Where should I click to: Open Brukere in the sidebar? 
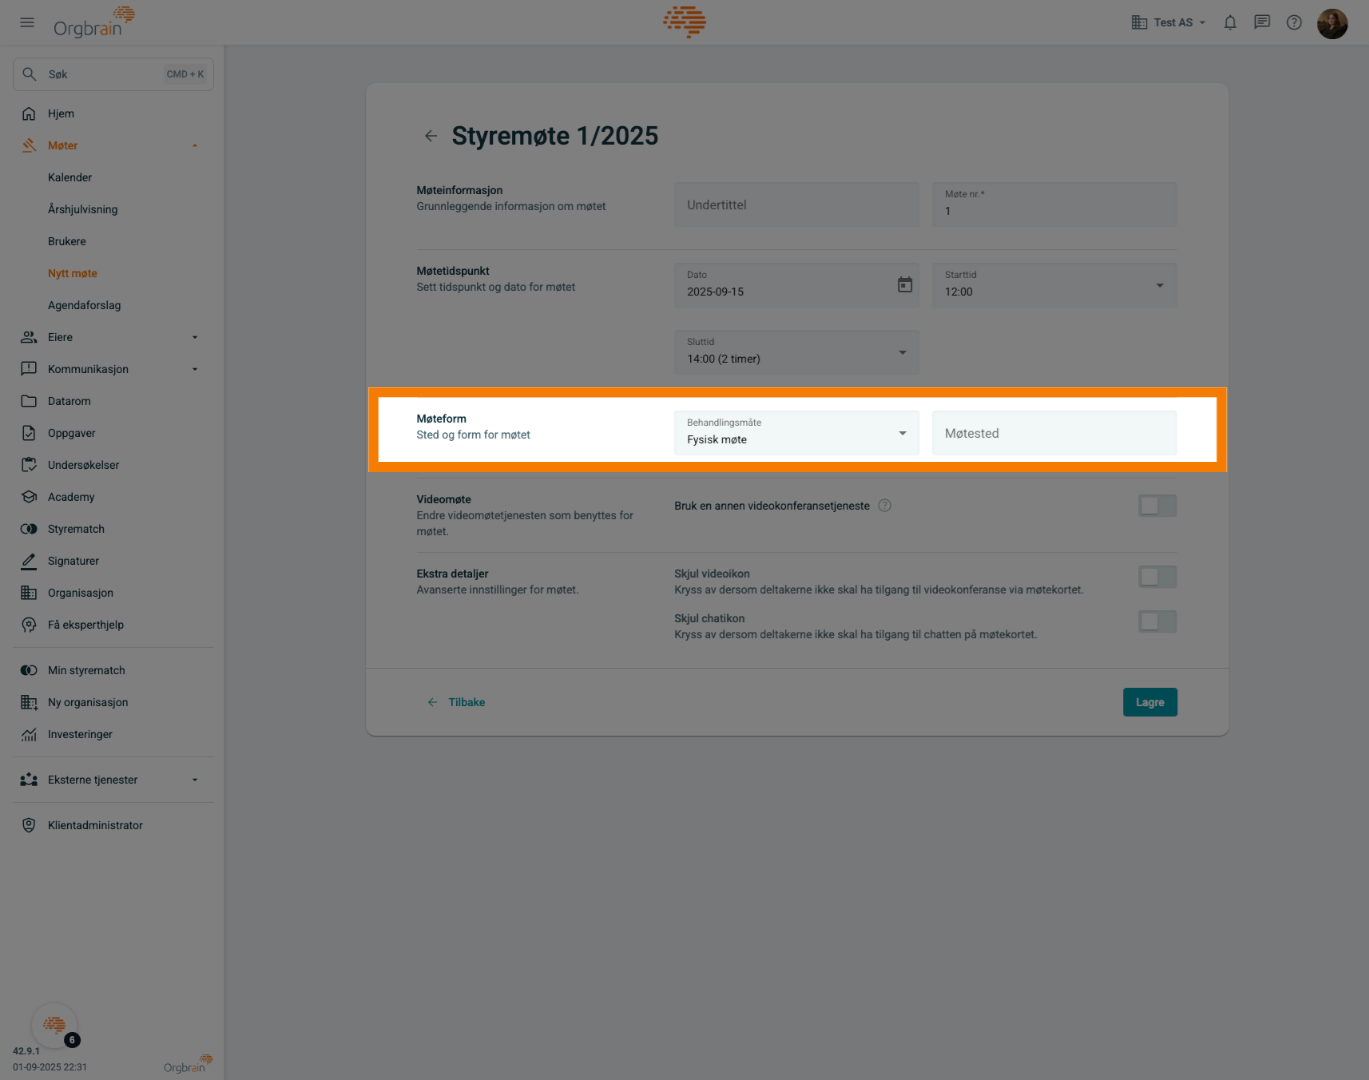[x=67, y=242]
